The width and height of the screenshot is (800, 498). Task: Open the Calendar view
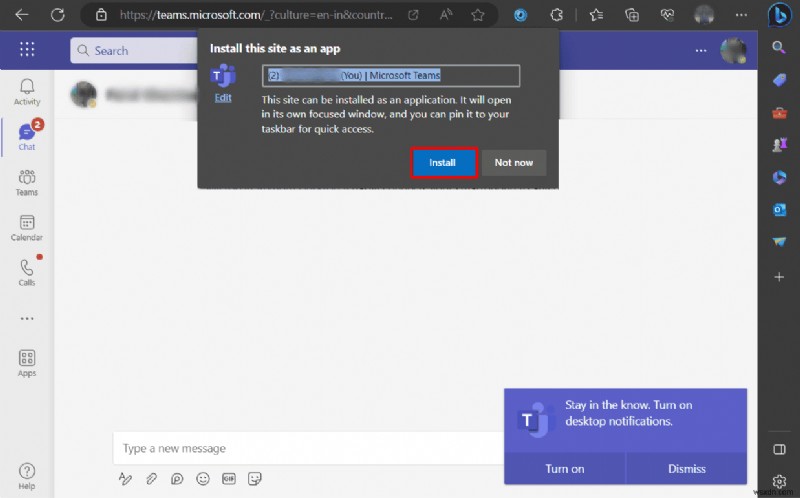27,228
